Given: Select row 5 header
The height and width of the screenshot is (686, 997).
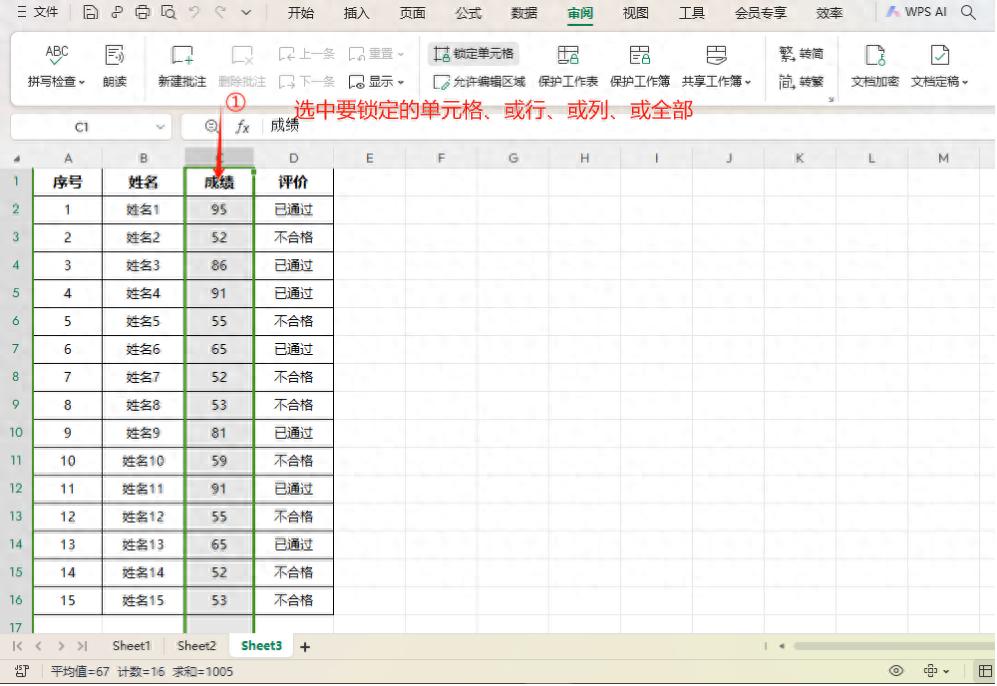Looking at the screenshot, I should tap(15, 293).
